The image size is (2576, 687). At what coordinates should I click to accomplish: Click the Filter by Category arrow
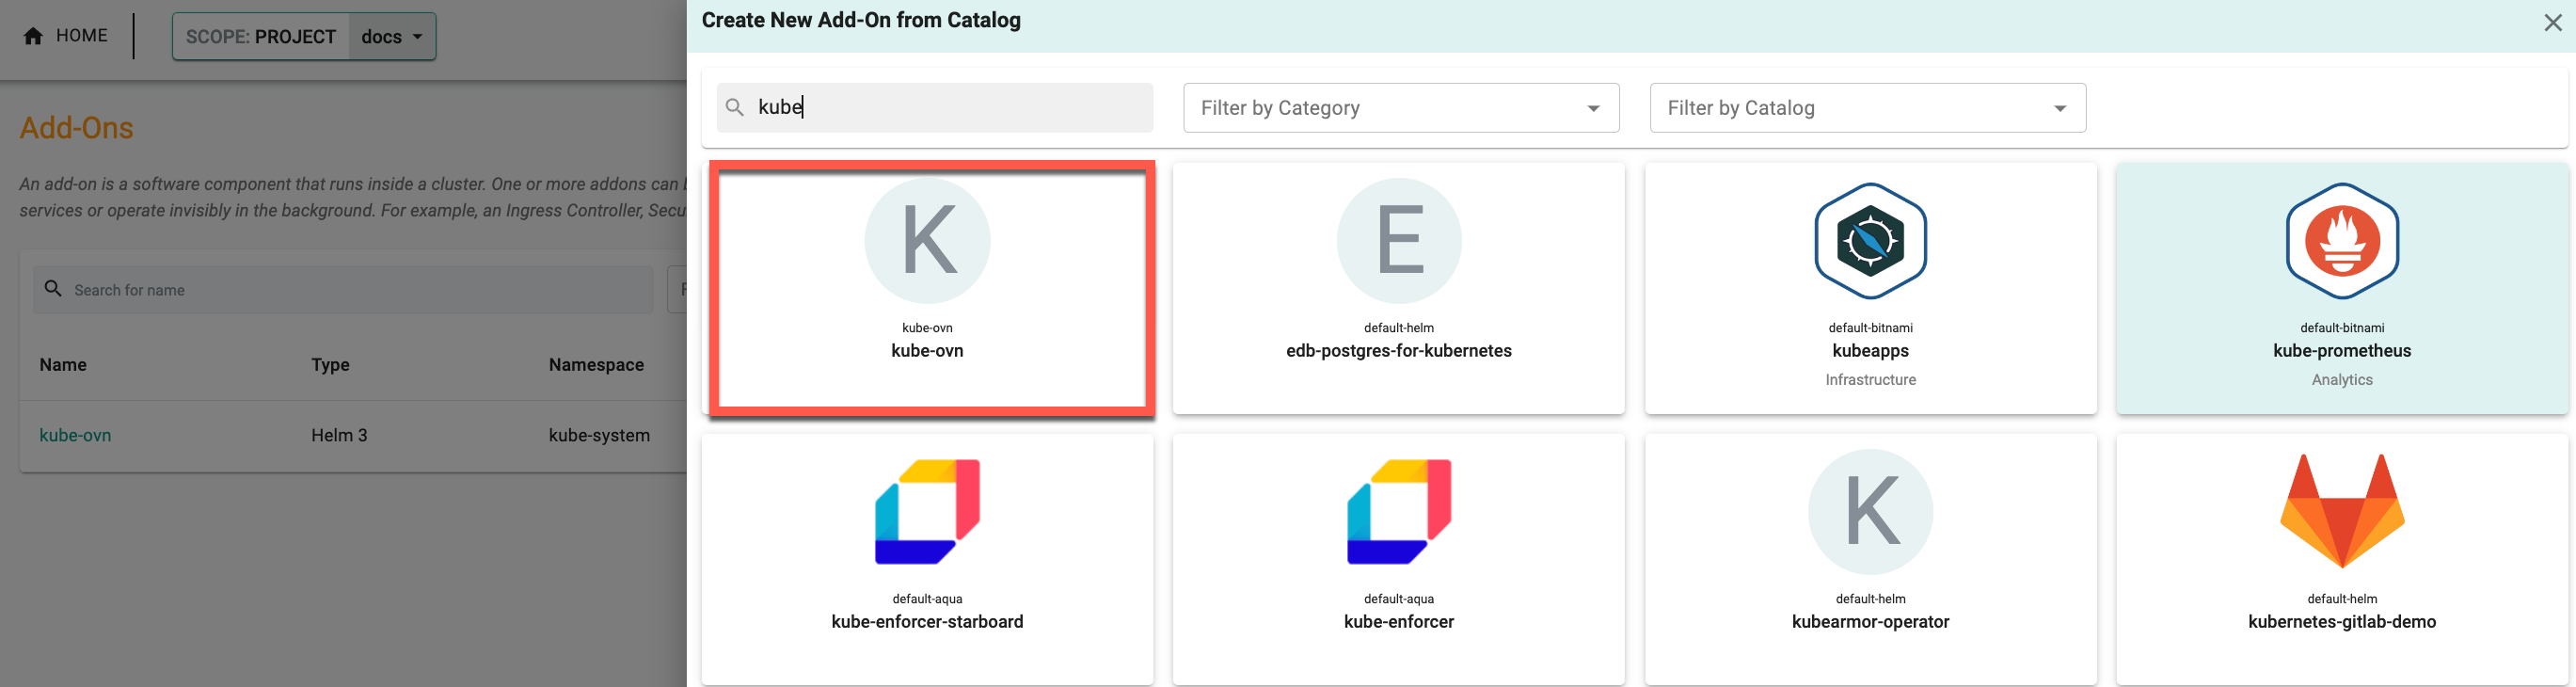coord(1593,108)
